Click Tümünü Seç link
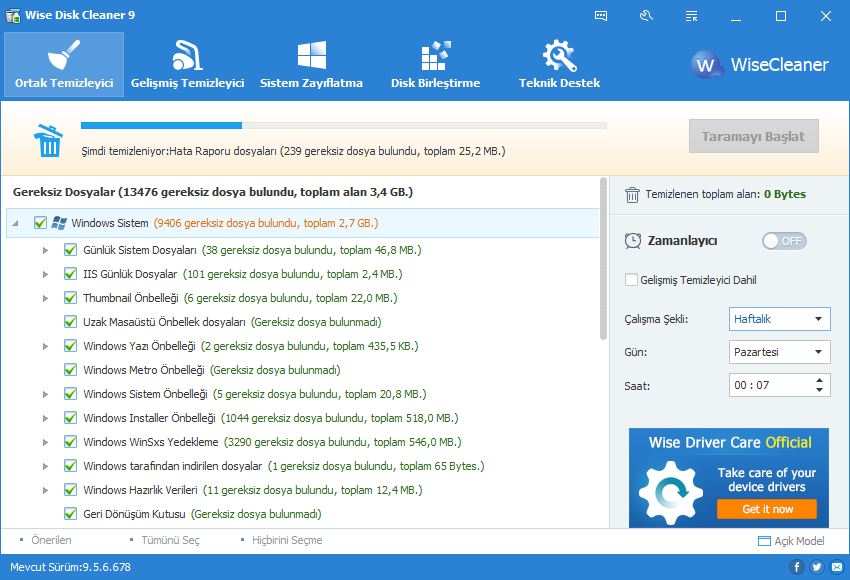The height and width of the screenshot is (580, 850). 170,540
